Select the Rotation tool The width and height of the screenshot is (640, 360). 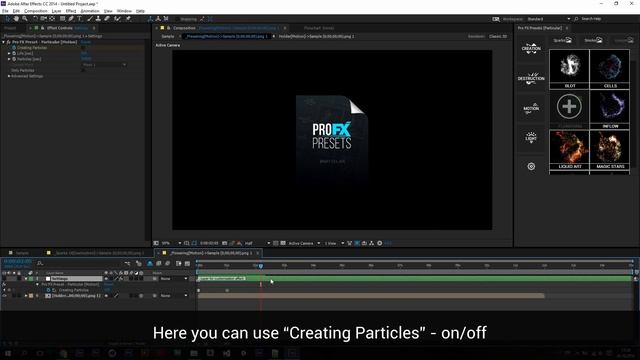pos(35,19)
